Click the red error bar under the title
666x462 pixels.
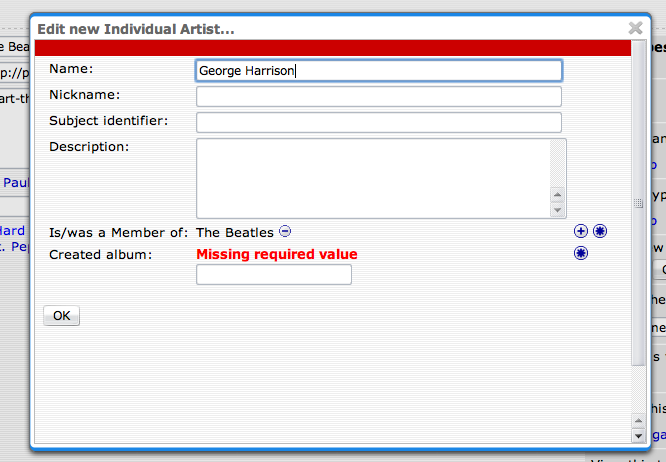pos(332,48)
